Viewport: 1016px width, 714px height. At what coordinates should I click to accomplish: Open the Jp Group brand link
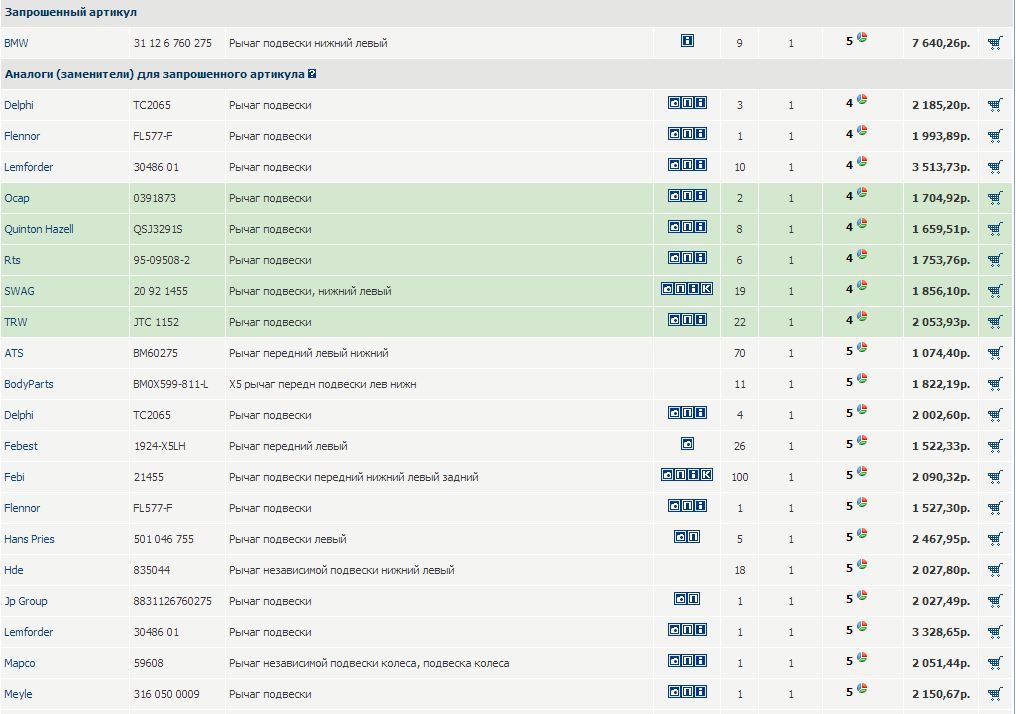[26, 601]
